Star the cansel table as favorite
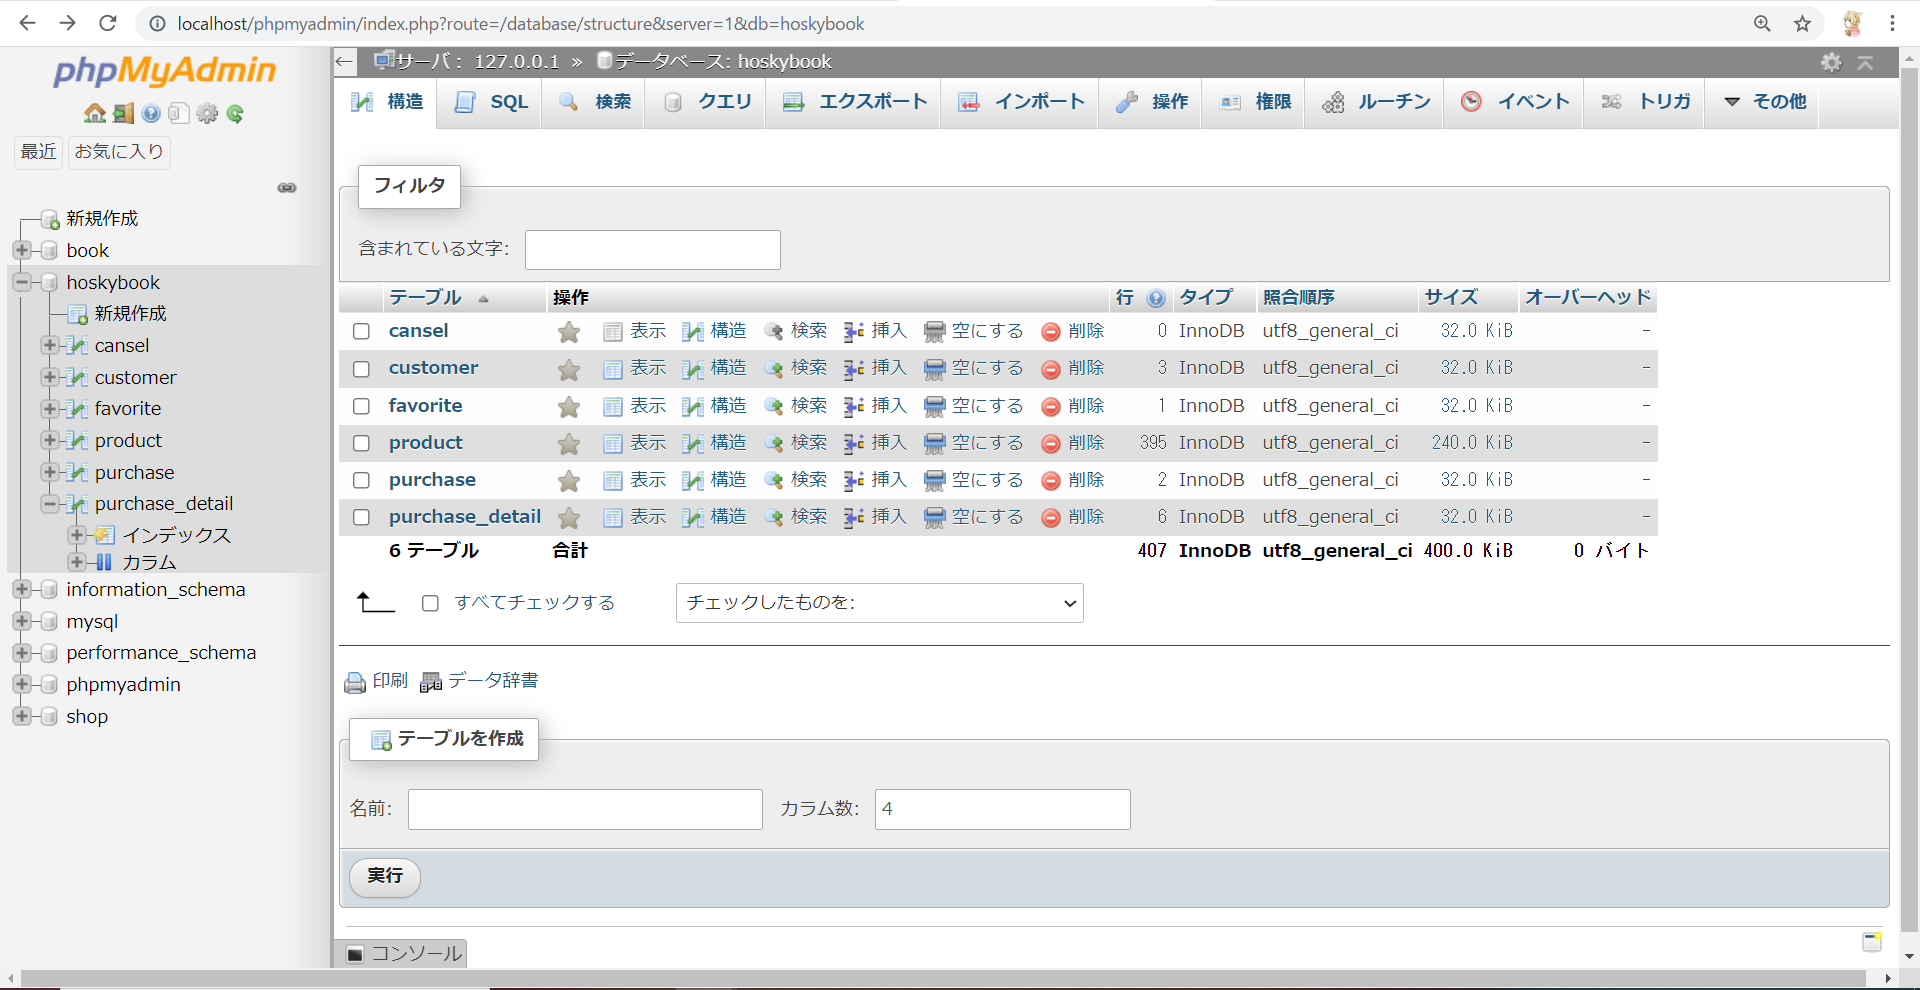This screenshot has height=990, width=1920. [569, 332]
